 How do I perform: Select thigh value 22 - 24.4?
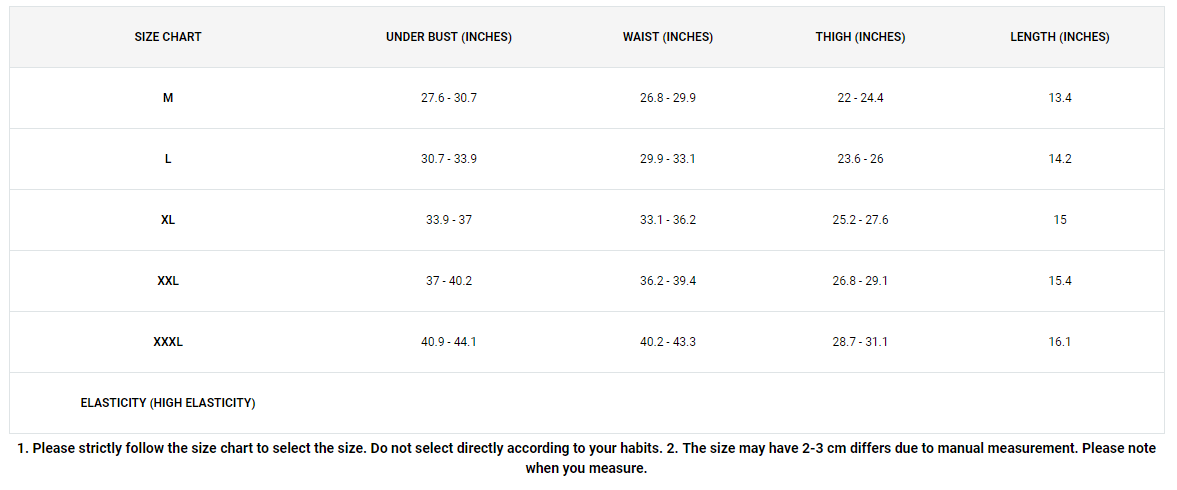point(860,98)
